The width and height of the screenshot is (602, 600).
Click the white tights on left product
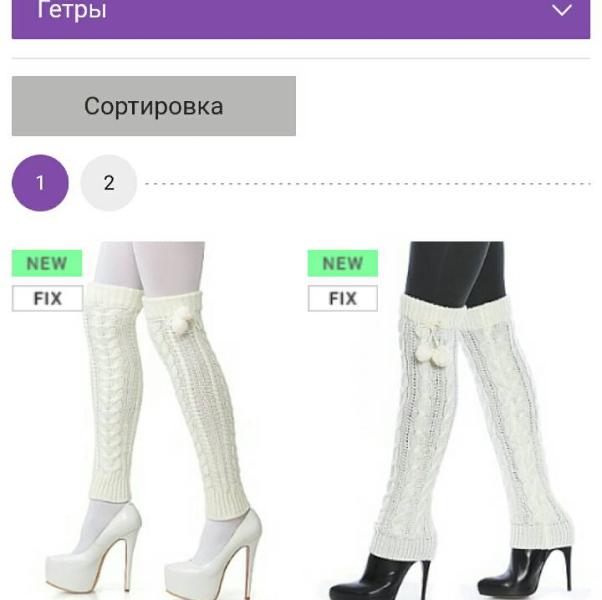(150, 268)
